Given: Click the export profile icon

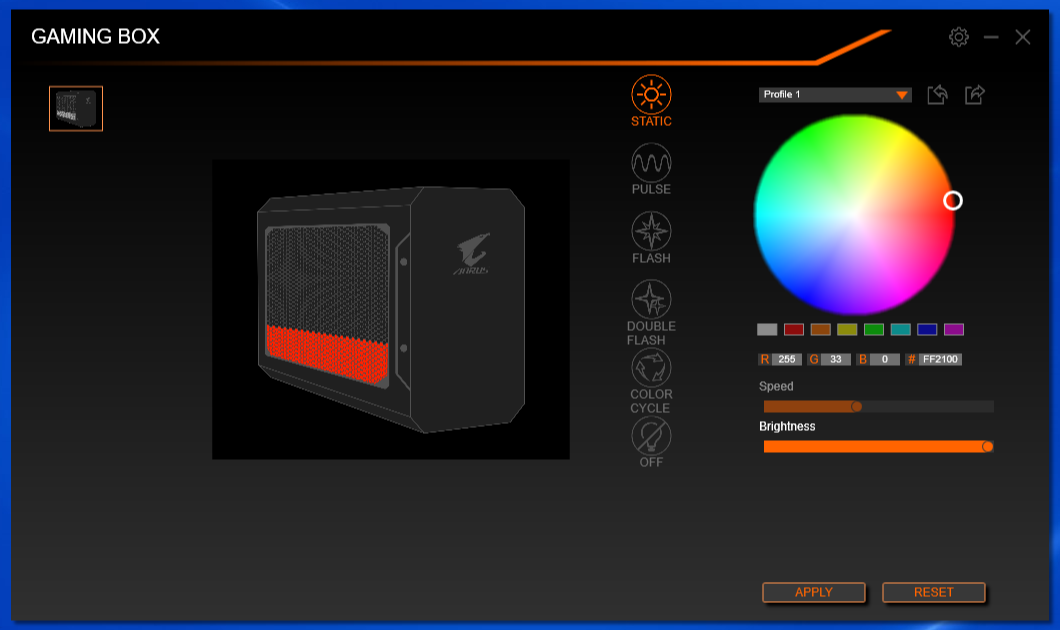Looking at the screenshot, I should (x=975, y=95).
